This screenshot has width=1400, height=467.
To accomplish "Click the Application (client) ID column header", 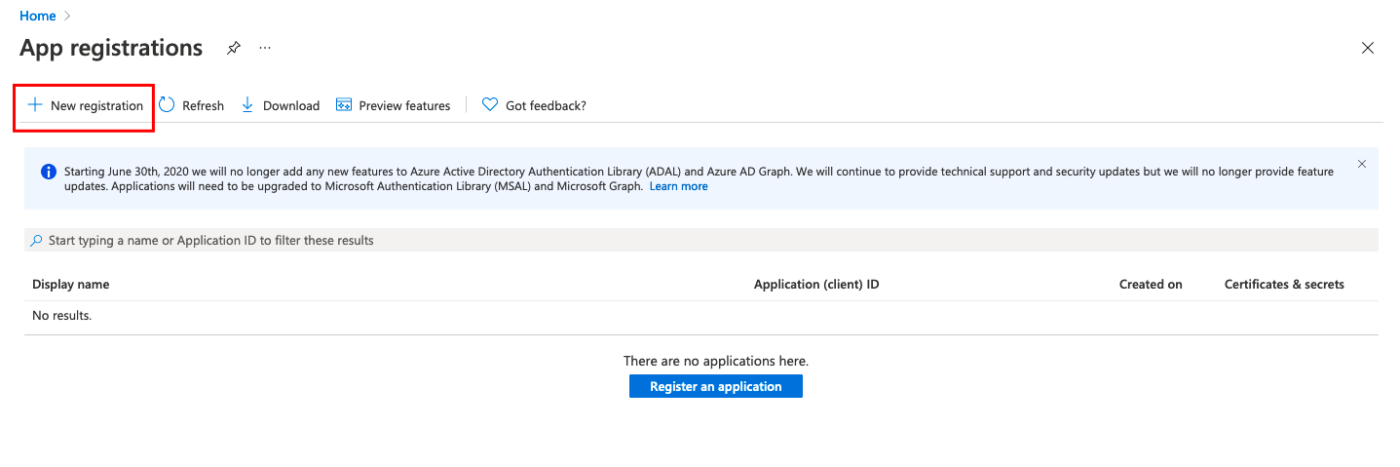I will 816,284.
